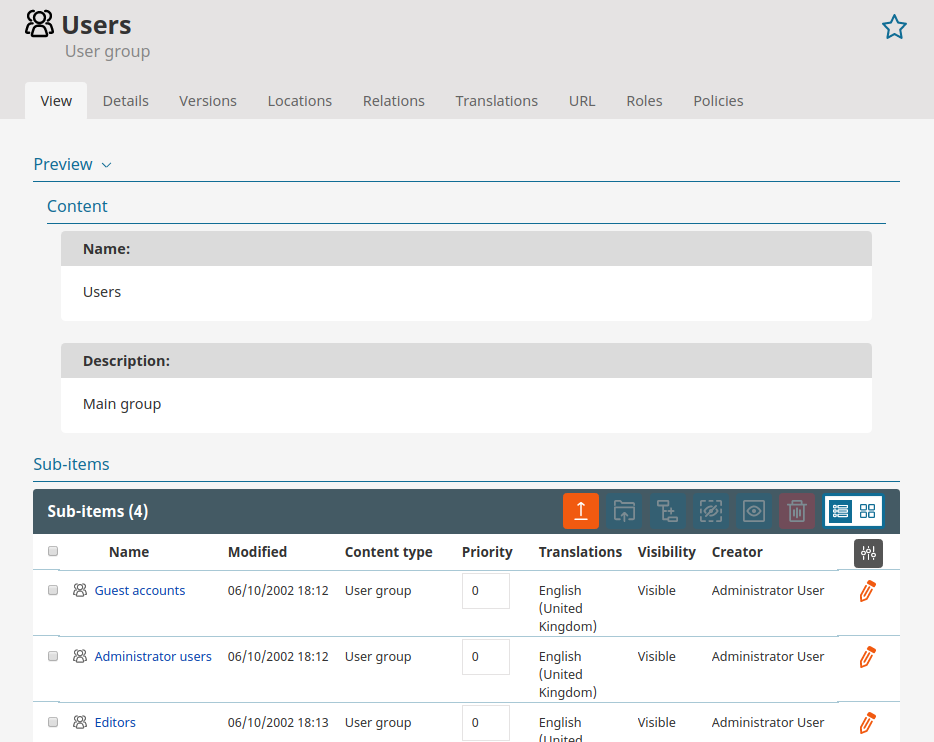The image size is (934, 742).
Task: Click the Content section heading
Action: click(x=77, y=206)
